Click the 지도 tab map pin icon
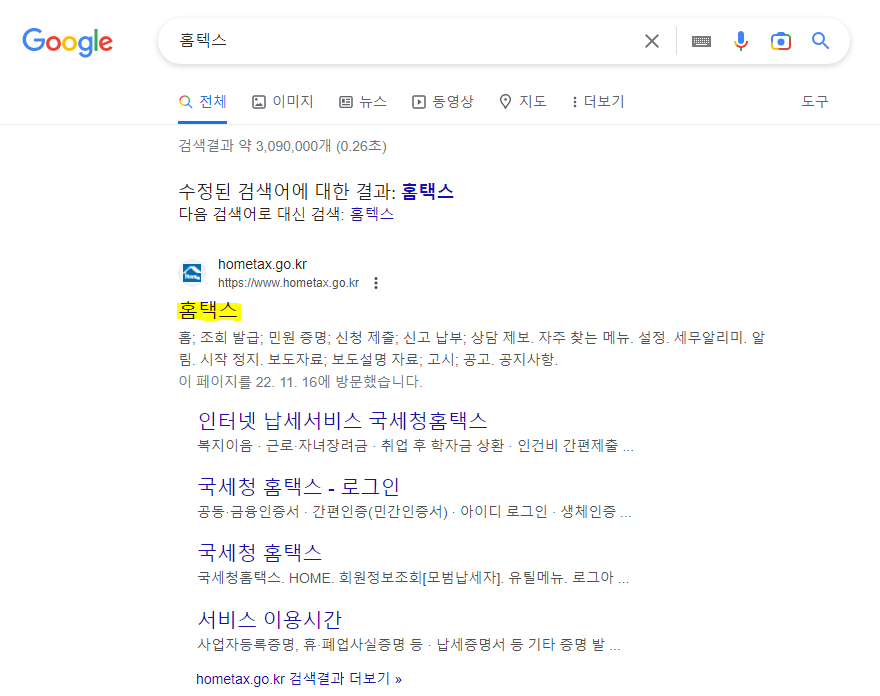 click(505, 102)
